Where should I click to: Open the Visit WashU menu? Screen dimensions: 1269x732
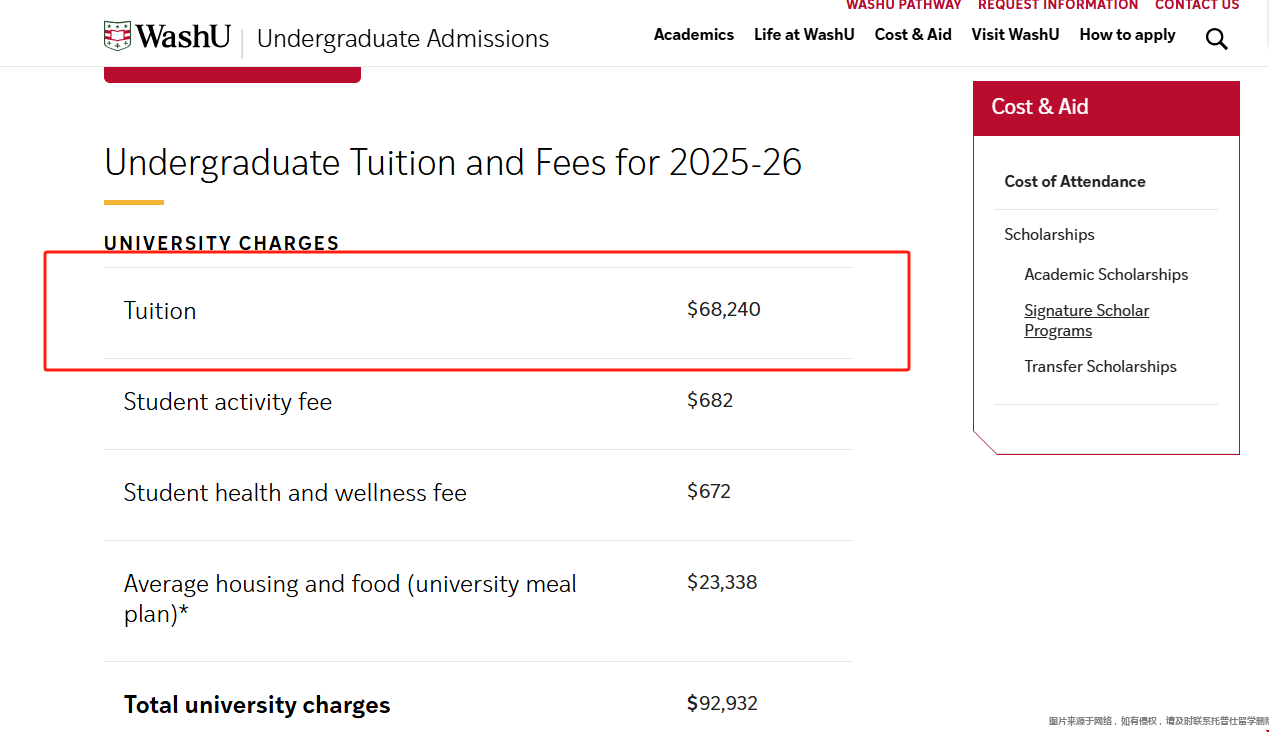coord(1015,35)
